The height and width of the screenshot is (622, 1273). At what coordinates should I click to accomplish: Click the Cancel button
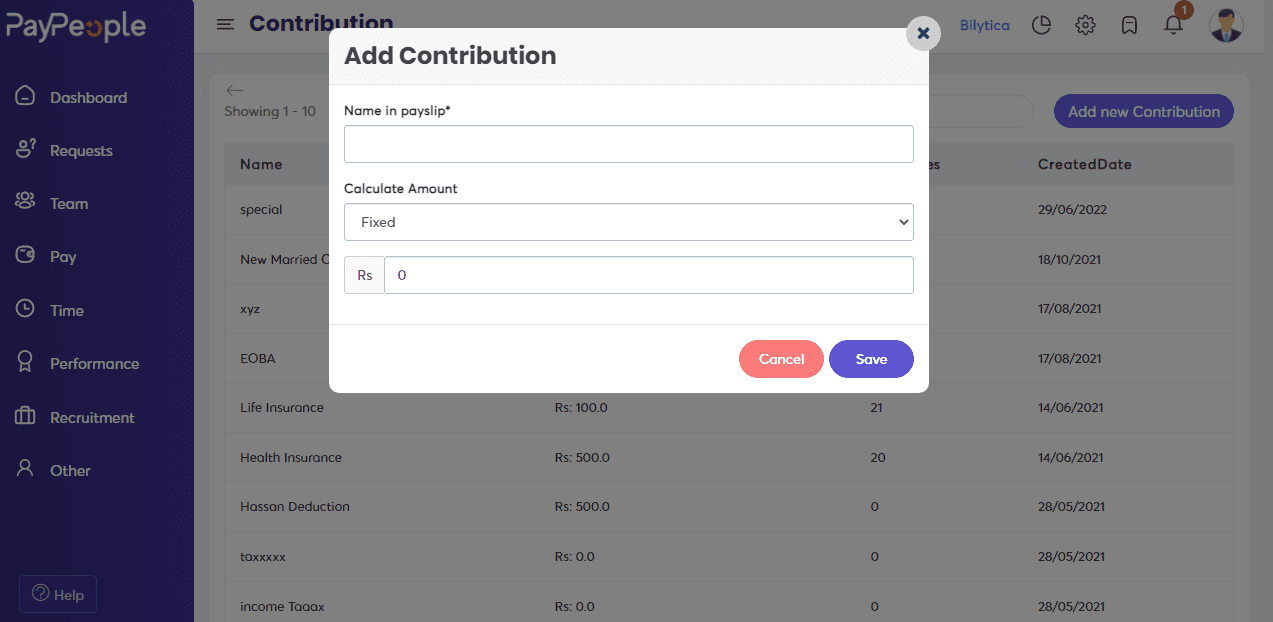tap(781, 359)
